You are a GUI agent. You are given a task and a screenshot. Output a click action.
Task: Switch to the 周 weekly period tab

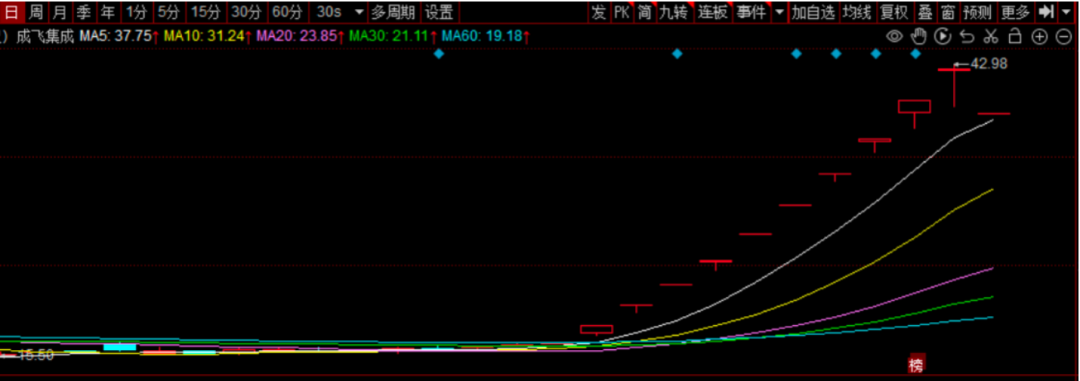(36, 12)
